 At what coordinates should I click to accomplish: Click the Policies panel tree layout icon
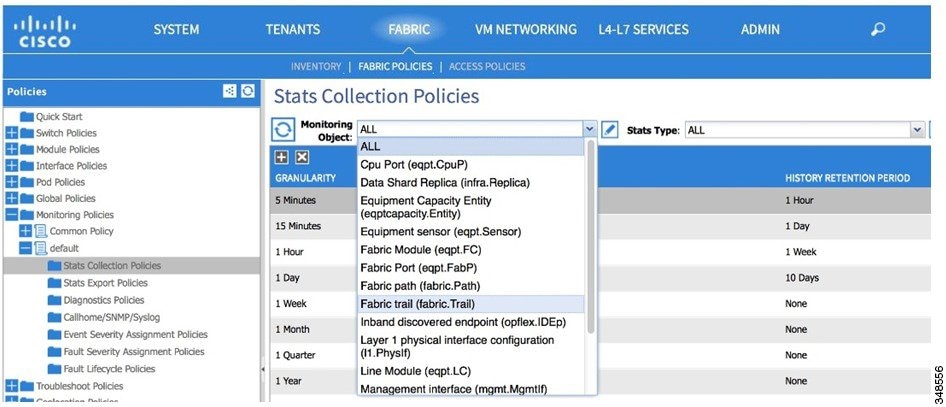230,91
